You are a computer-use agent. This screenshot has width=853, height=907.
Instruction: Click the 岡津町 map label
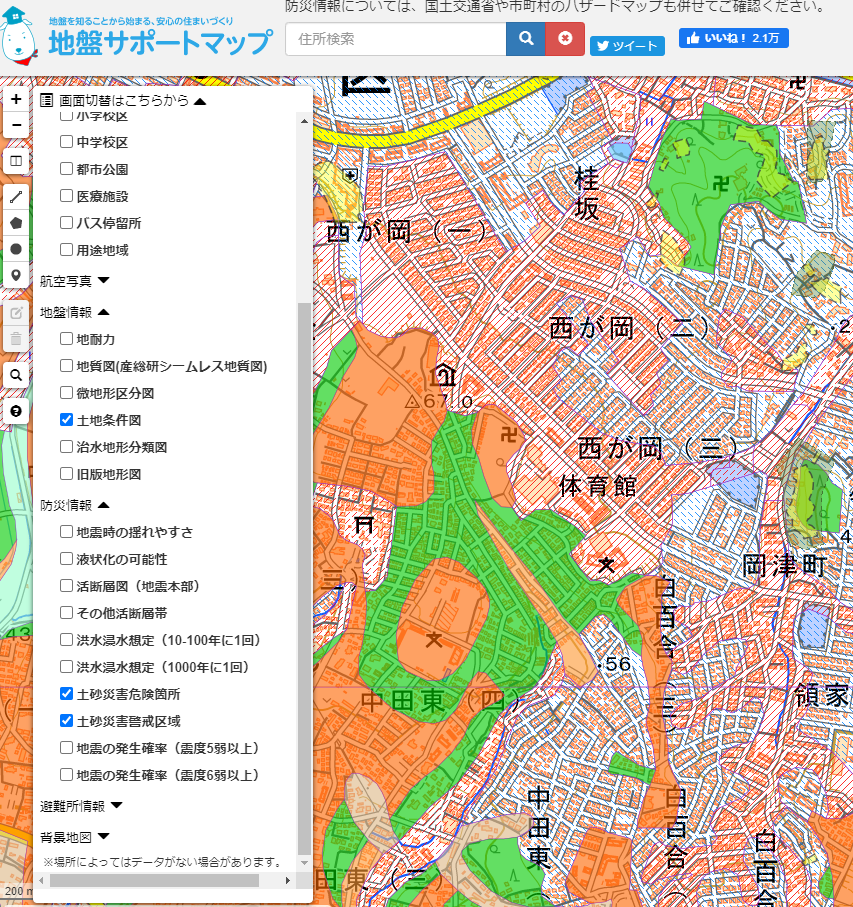click(x=785, y=565)
